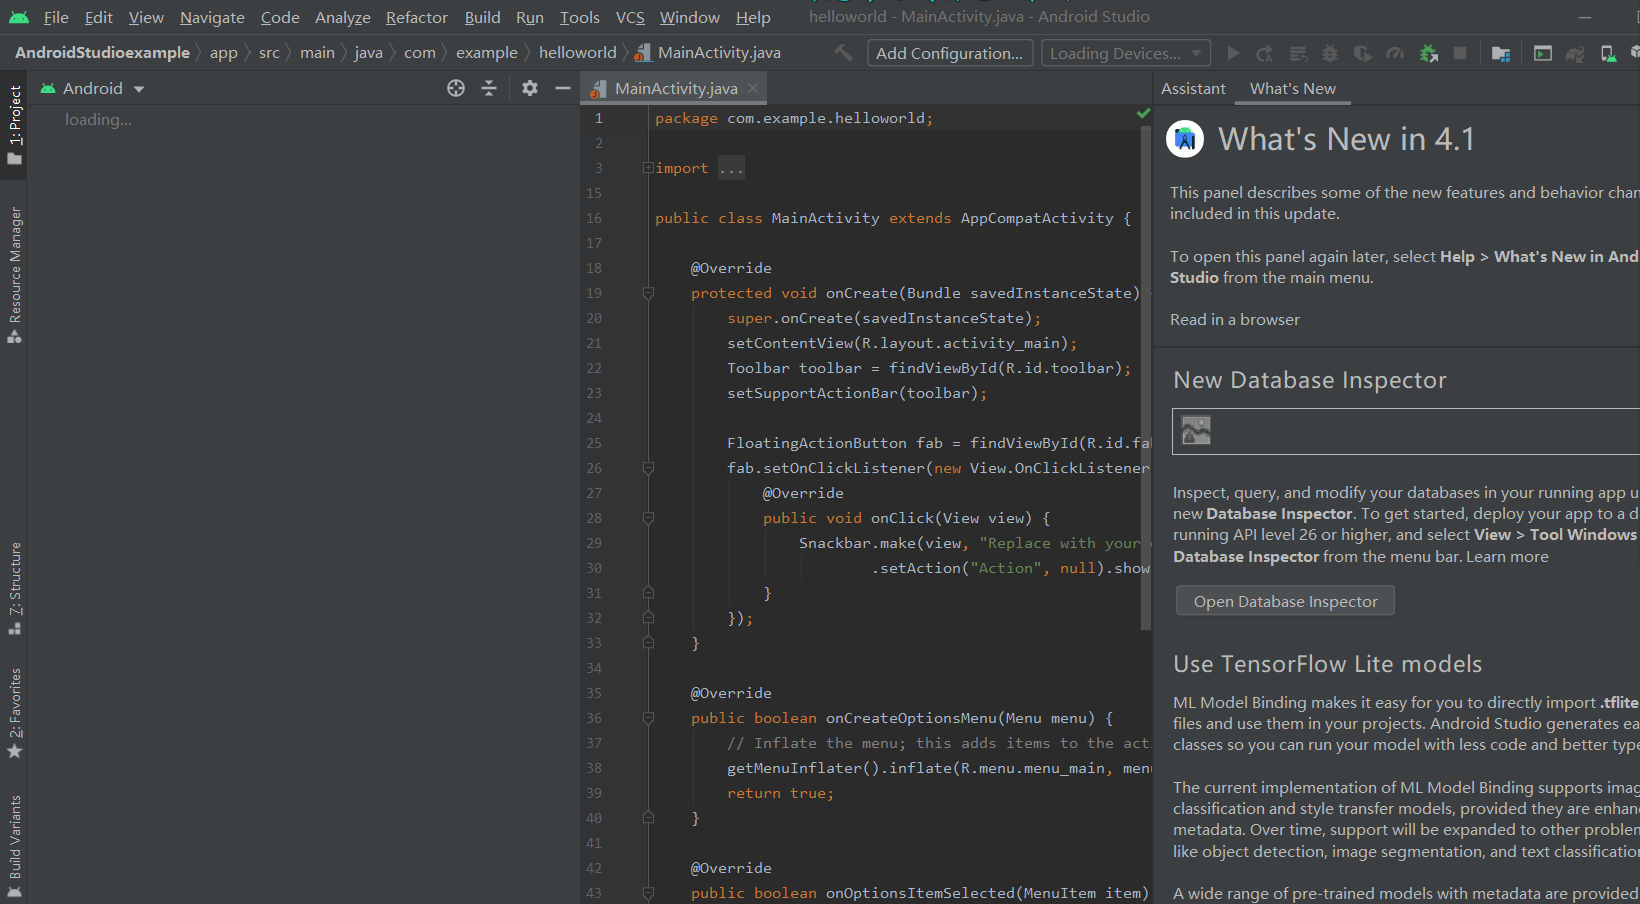
Task: Collapse onOptionsItemSelected method at line 43
Action: (x=648, y=893)
